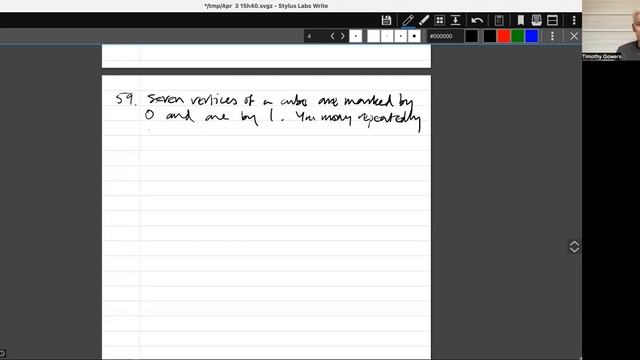Select the thinnest pen width preset
This screenshot has width=640, height=360.
[373, 36]
